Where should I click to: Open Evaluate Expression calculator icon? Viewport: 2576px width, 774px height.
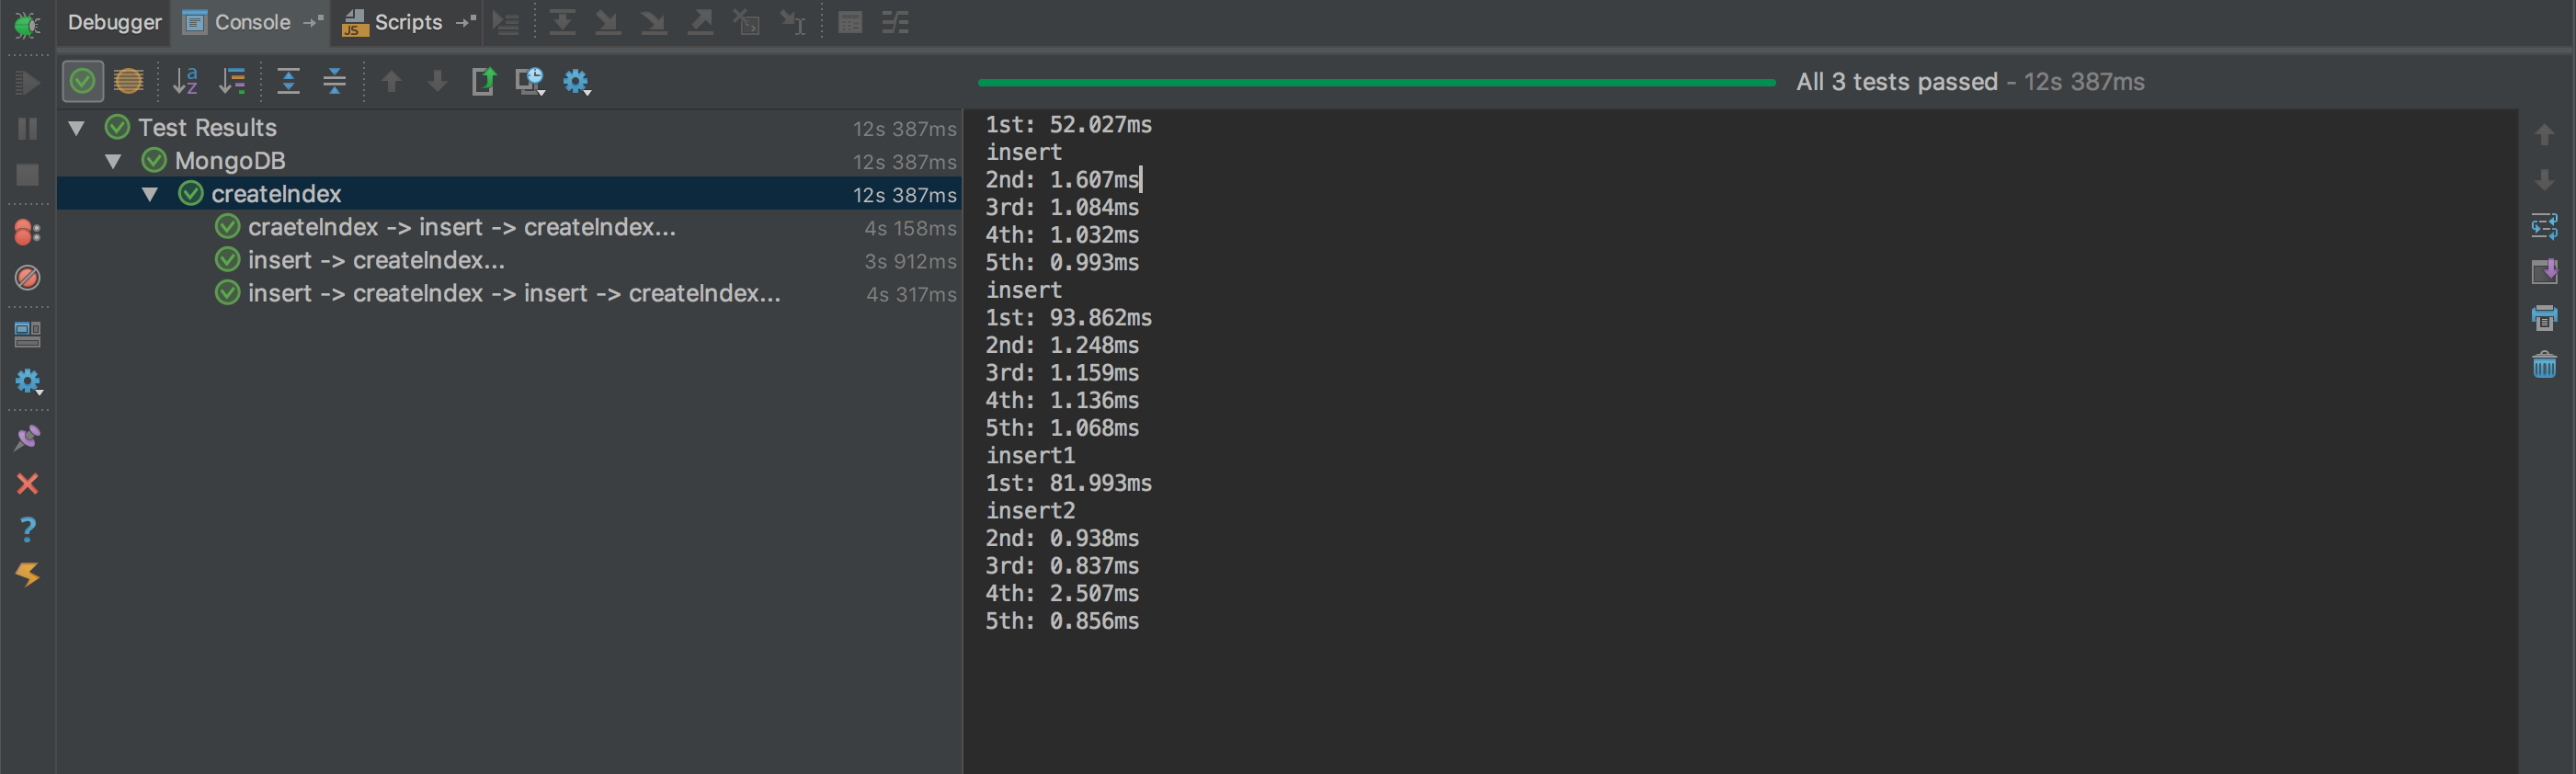coord(850,23)
